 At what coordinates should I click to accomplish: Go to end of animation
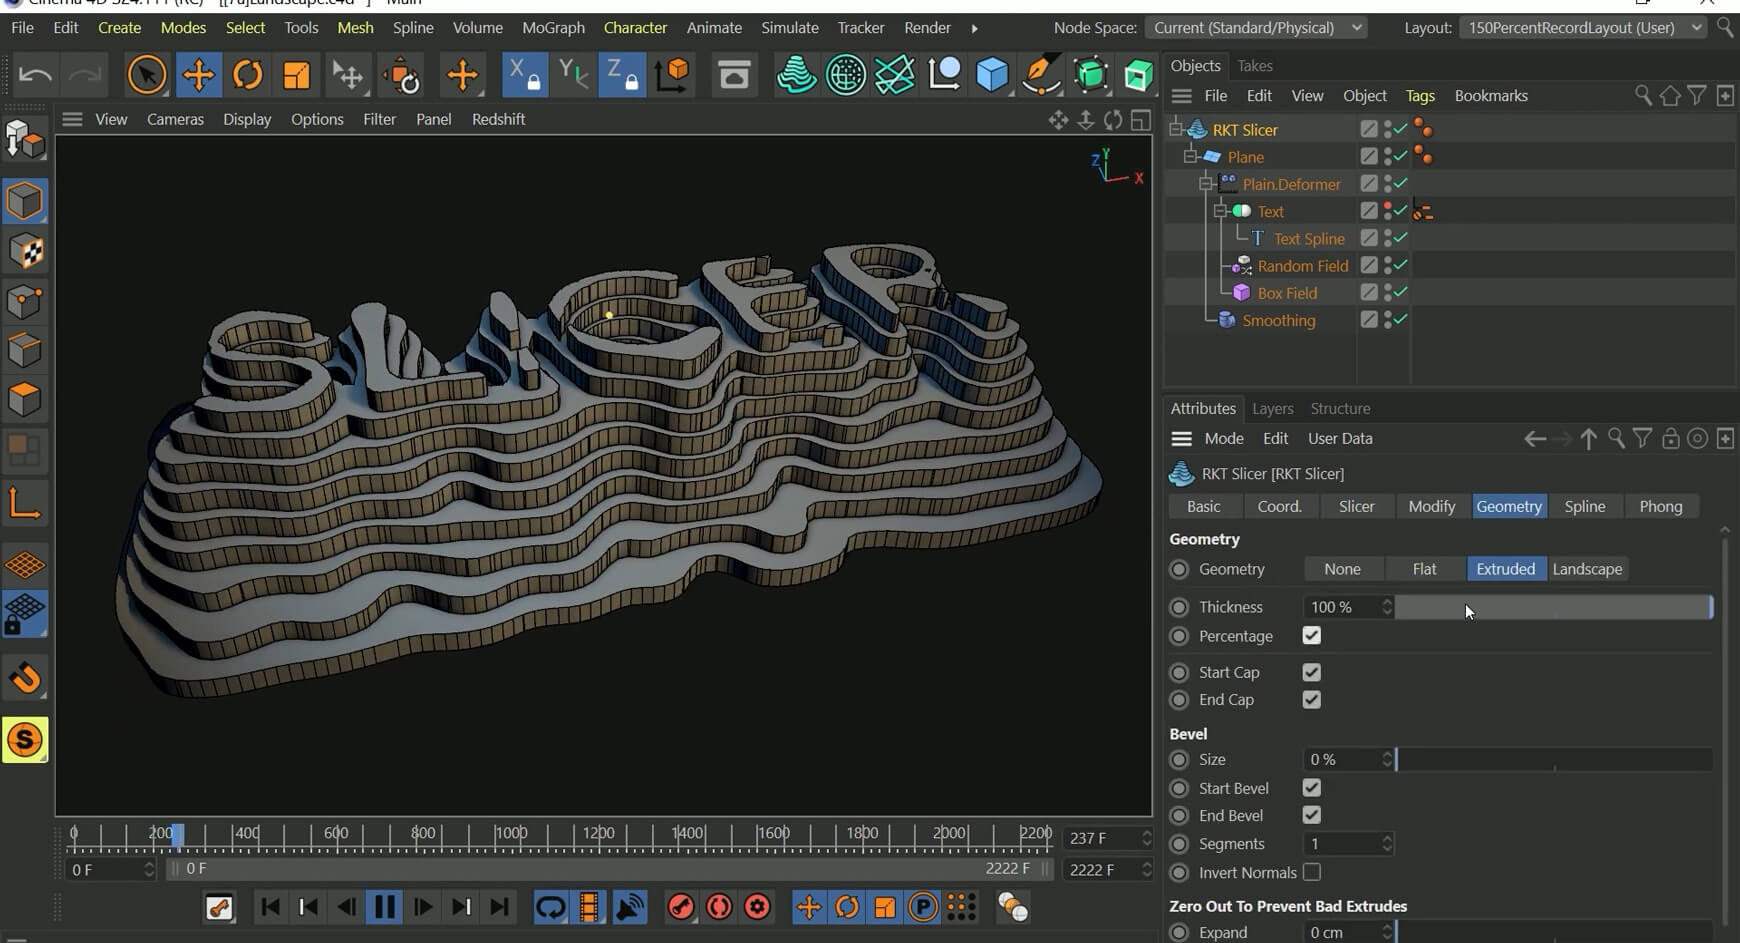point(499,907)
